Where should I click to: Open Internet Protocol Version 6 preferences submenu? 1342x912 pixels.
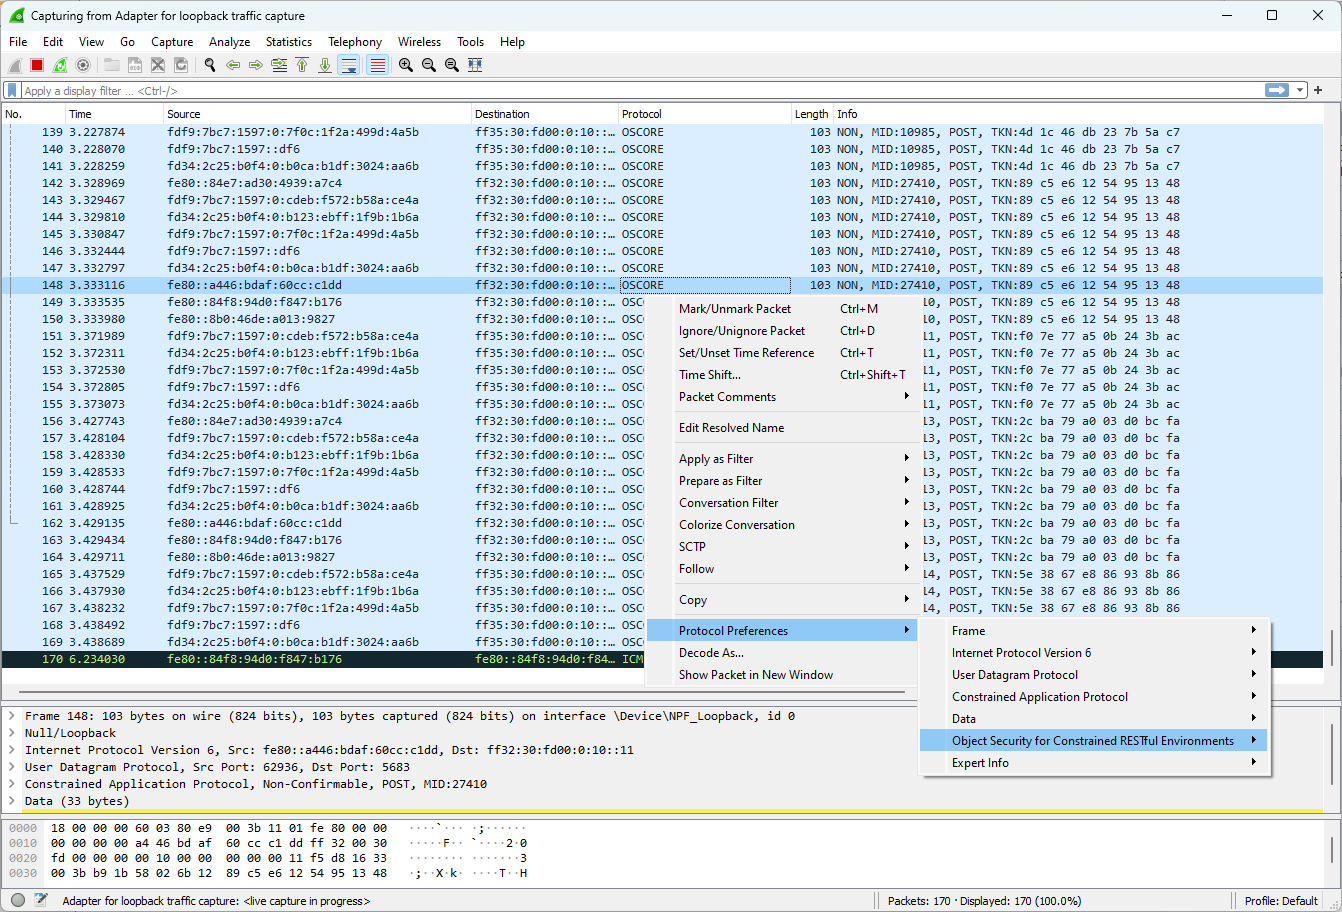[x=1094, y=653]
